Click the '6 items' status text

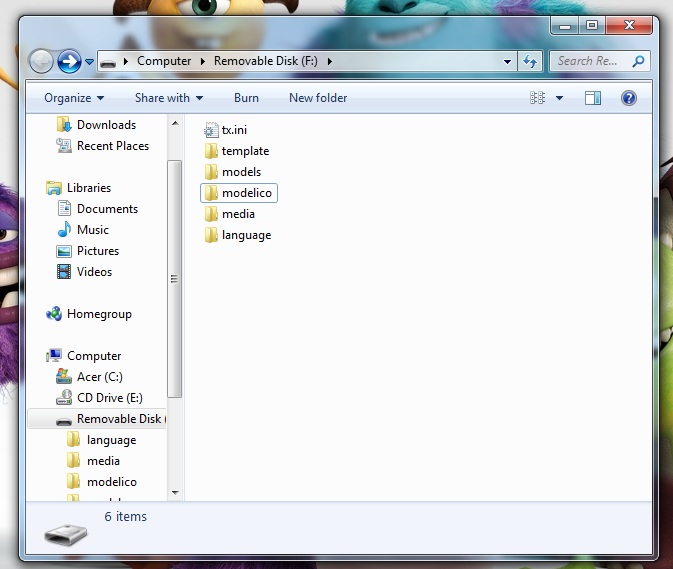coord(125,517)
